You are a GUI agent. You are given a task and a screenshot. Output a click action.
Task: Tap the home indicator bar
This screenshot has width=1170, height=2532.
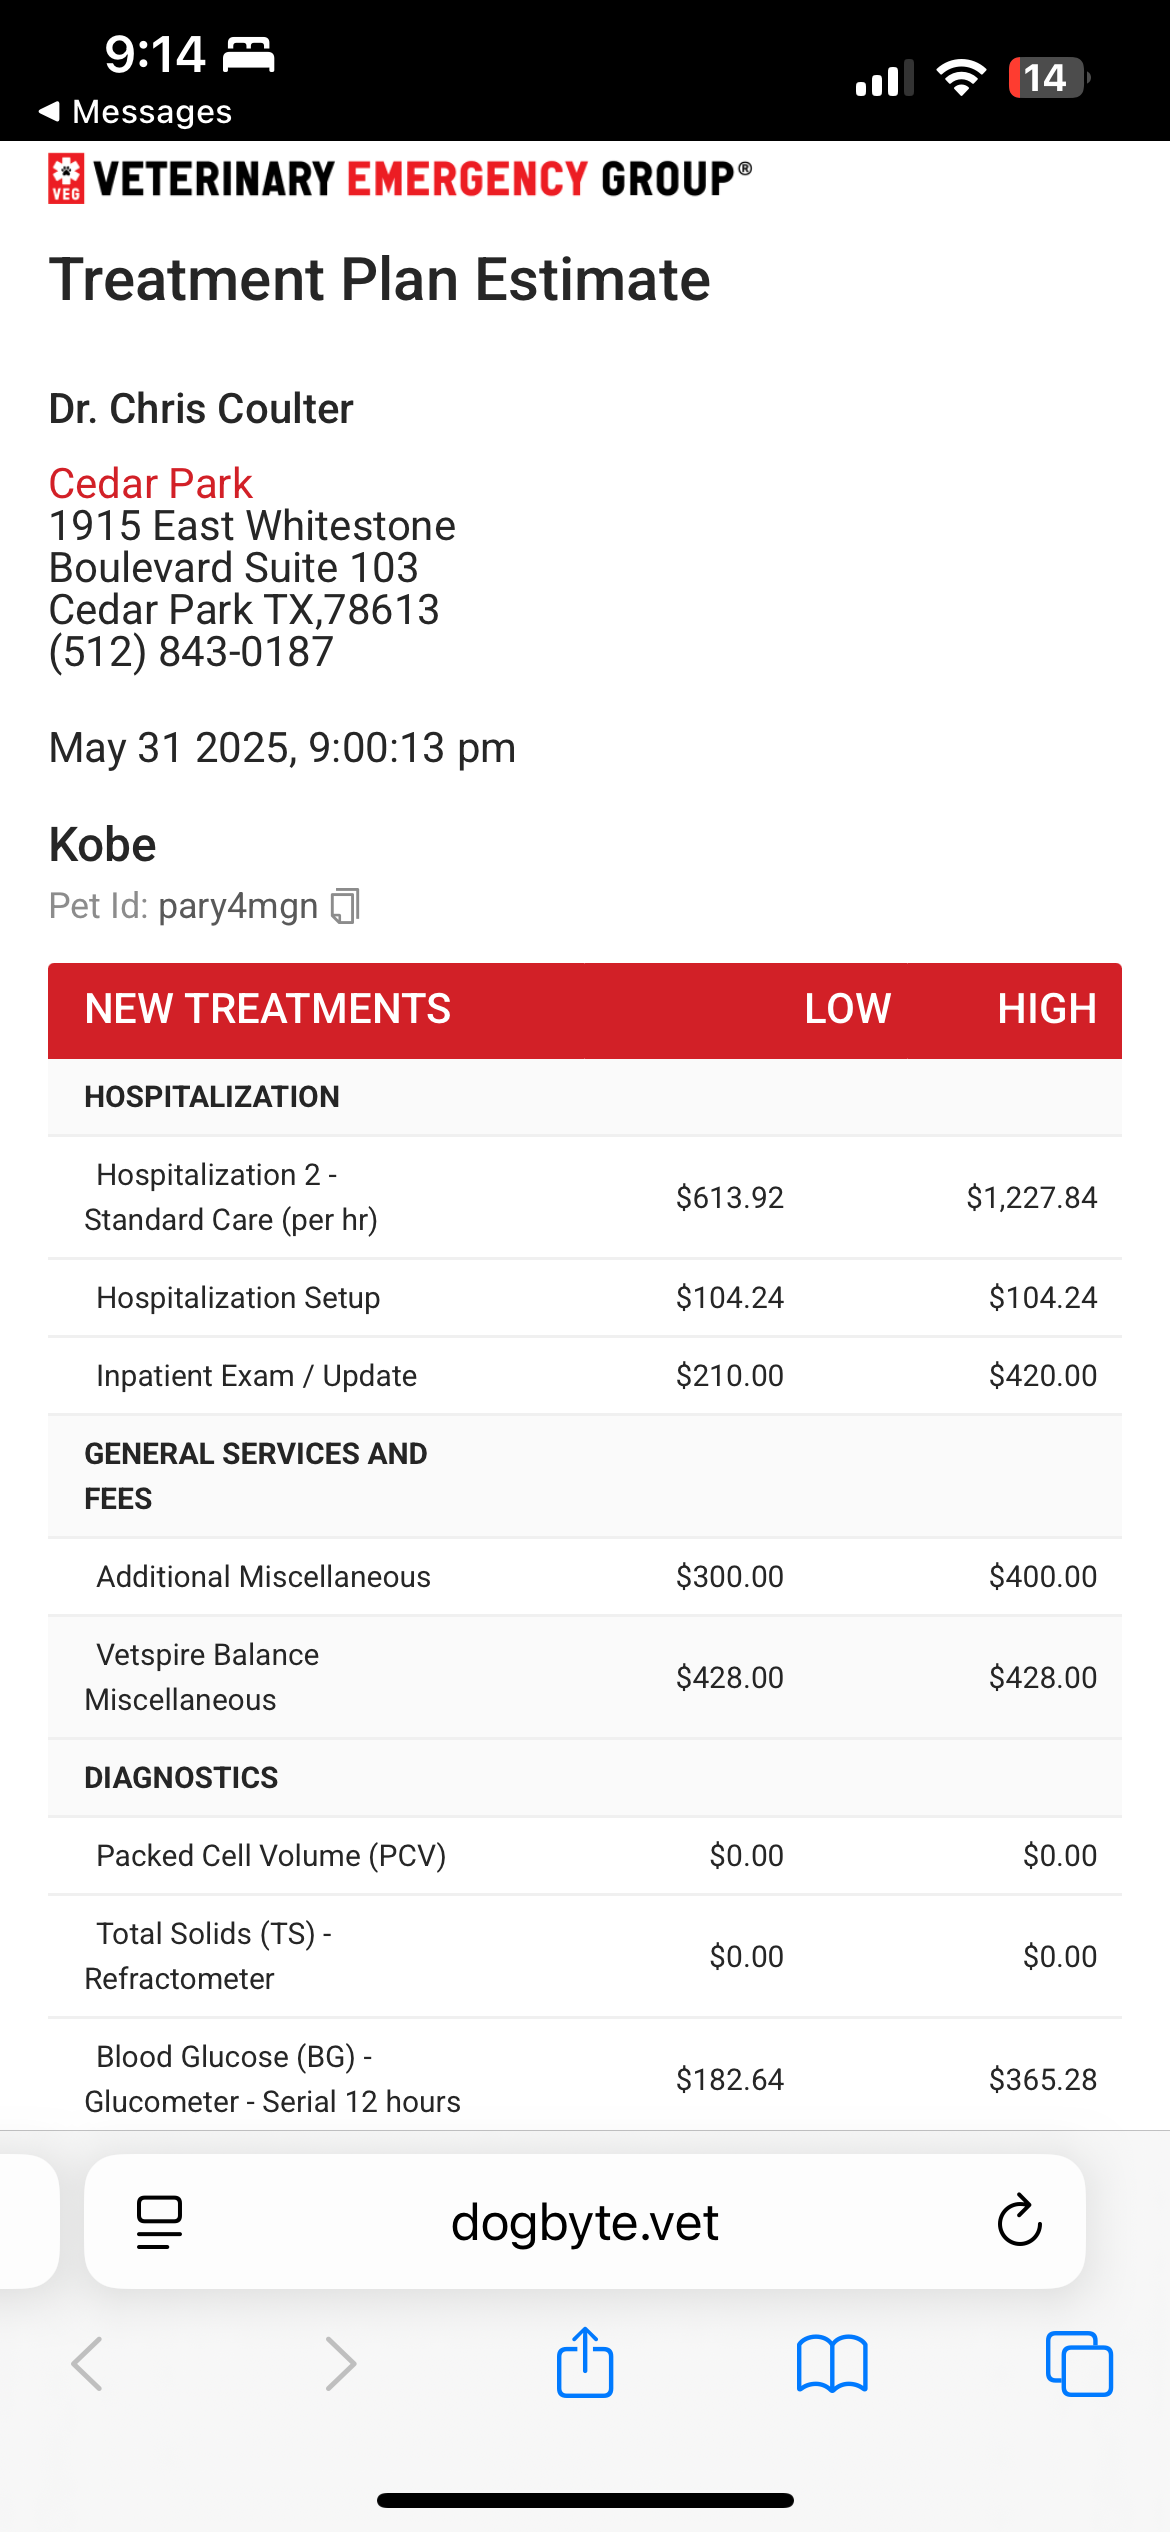585,2500
